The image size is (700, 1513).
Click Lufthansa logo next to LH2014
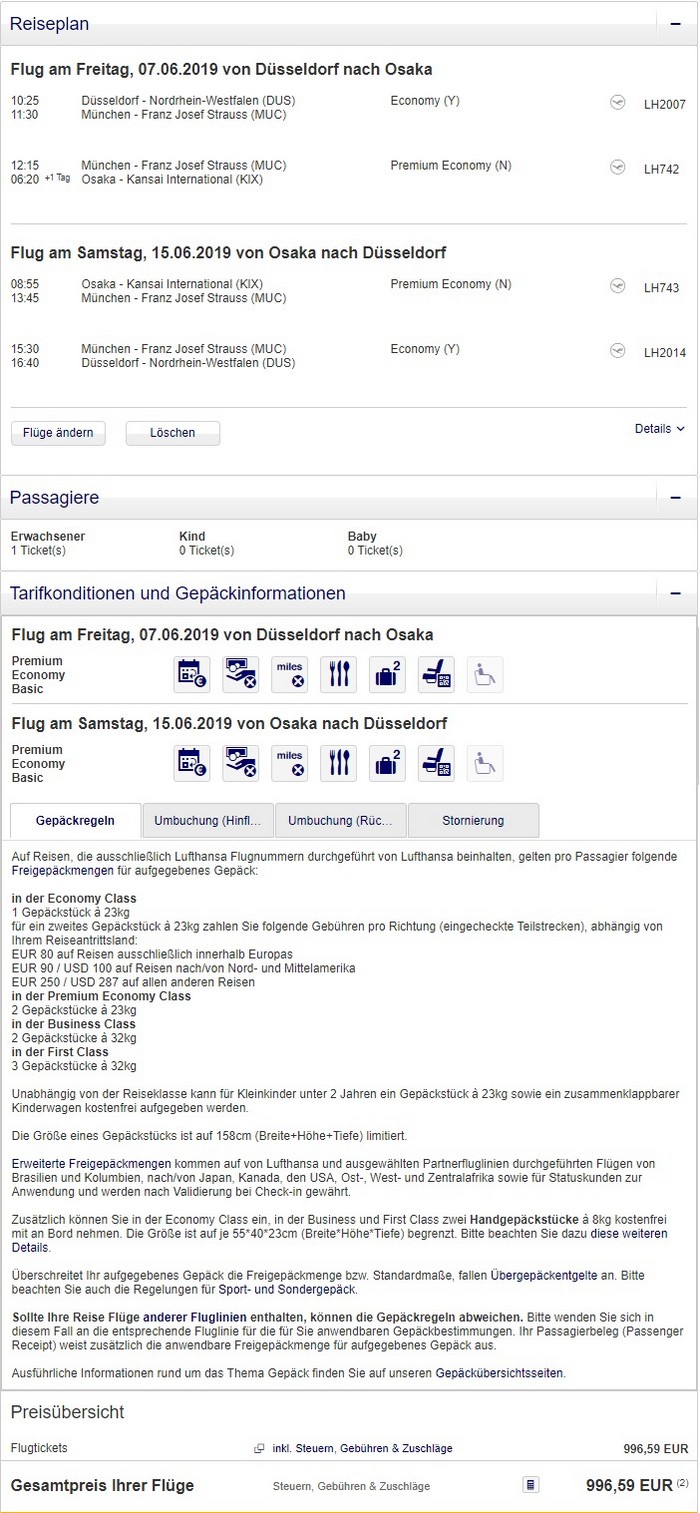point(618,351)
